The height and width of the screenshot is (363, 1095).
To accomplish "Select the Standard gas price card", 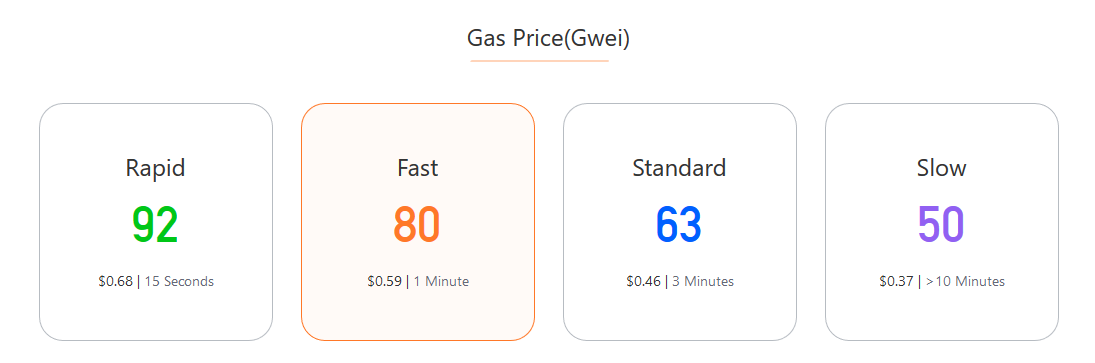I will [x=679, y=222].
